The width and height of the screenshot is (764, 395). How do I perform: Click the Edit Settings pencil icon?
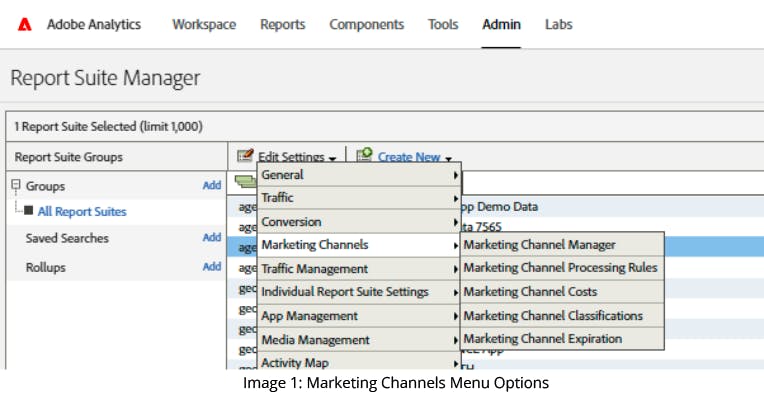pyautogui.click(x=245, y=156)
